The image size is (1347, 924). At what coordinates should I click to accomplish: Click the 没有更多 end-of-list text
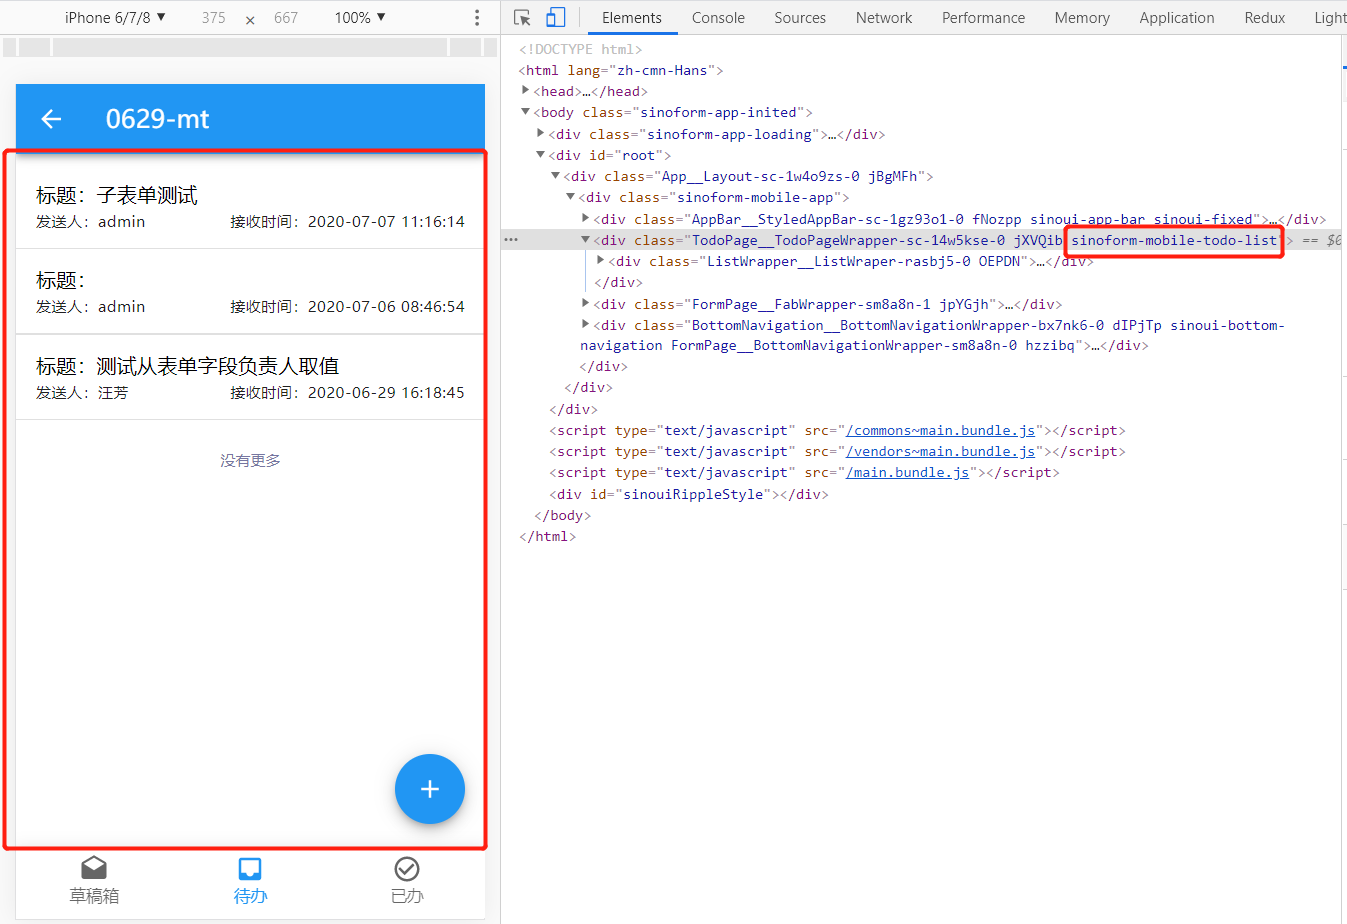pyautogui.click(x=250, y=460)
